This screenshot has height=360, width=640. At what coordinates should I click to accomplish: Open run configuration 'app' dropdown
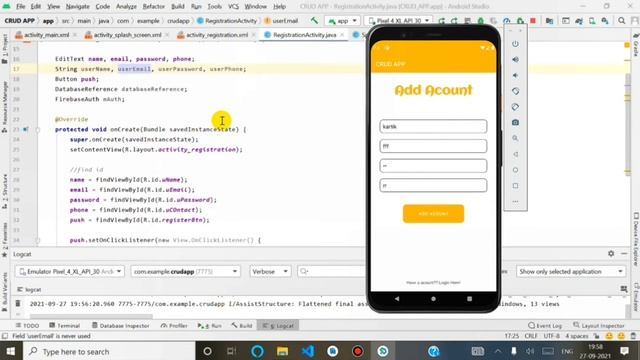tap(342, 20)
